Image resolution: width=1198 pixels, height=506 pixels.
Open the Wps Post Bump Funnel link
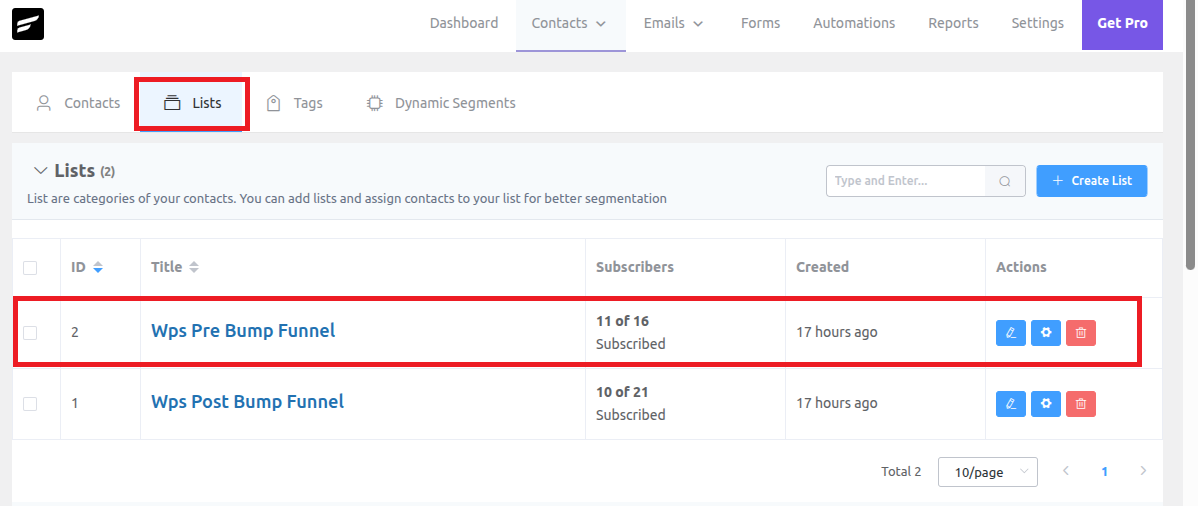click(248, 401)
